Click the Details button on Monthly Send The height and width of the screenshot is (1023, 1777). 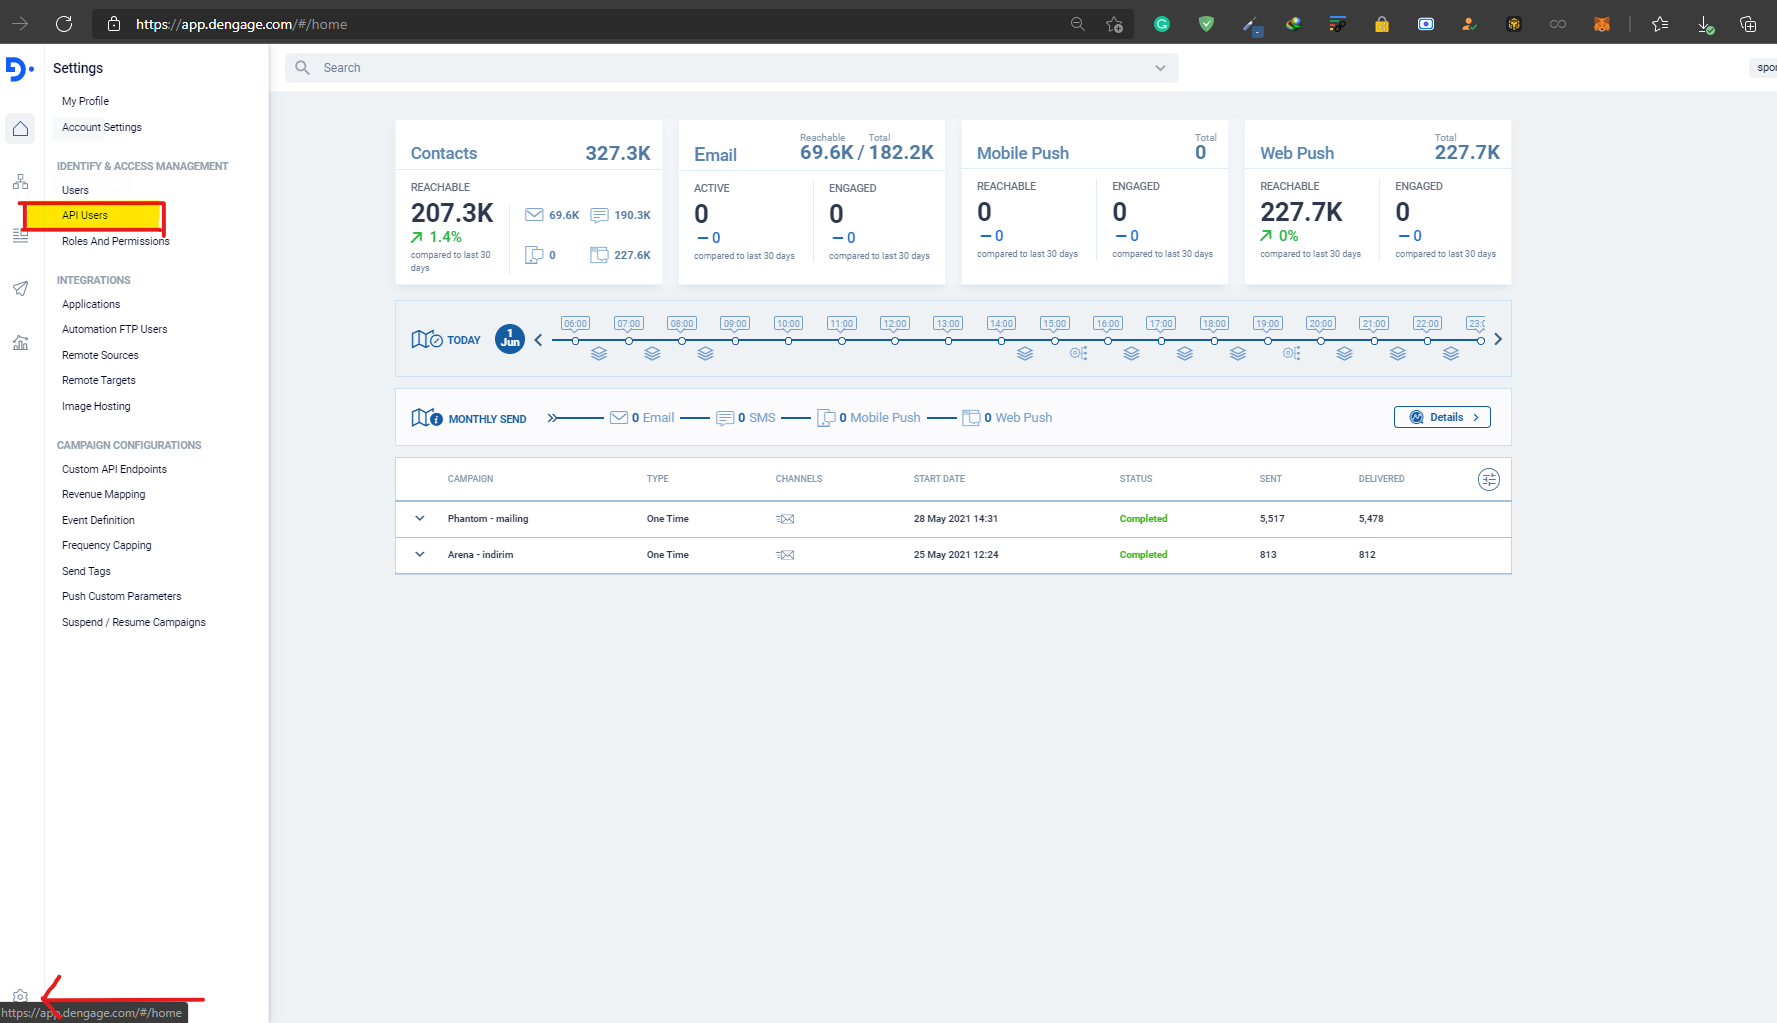pos(1442,417)
